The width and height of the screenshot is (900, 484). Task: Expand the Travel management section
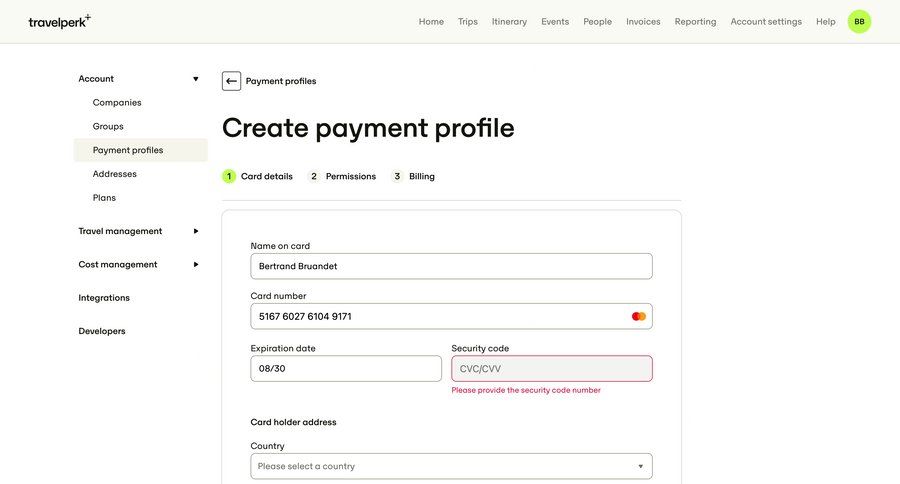click(195, 231)
